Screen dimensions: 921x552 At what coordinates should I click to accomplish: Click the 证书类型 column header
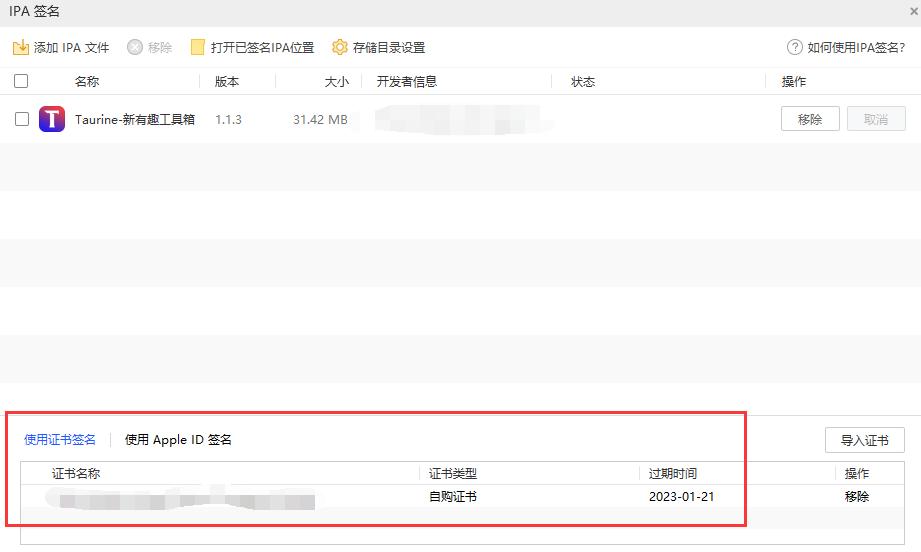coord(453,473)
